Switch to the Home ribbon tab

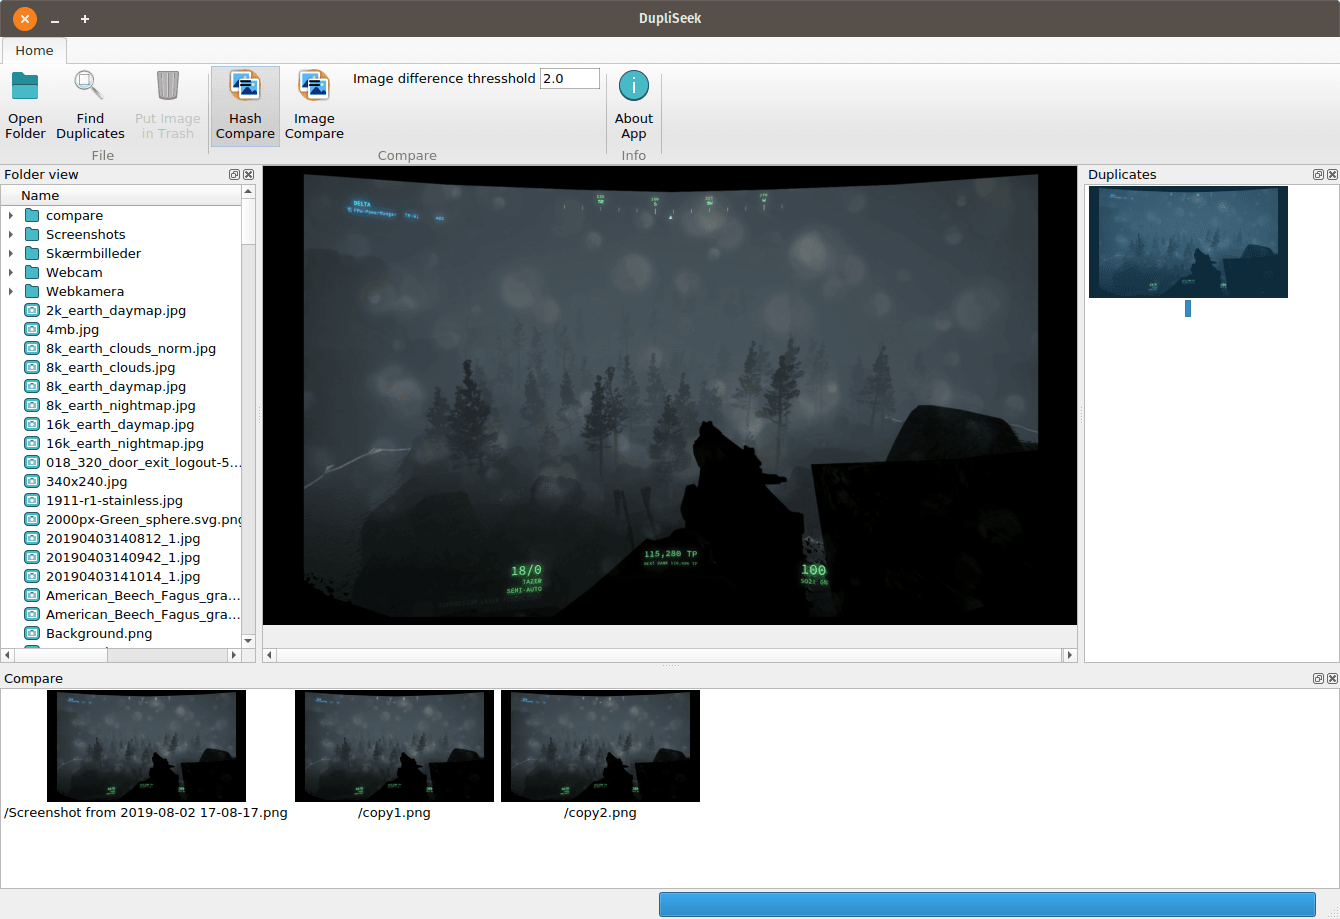tap(34, 50)
